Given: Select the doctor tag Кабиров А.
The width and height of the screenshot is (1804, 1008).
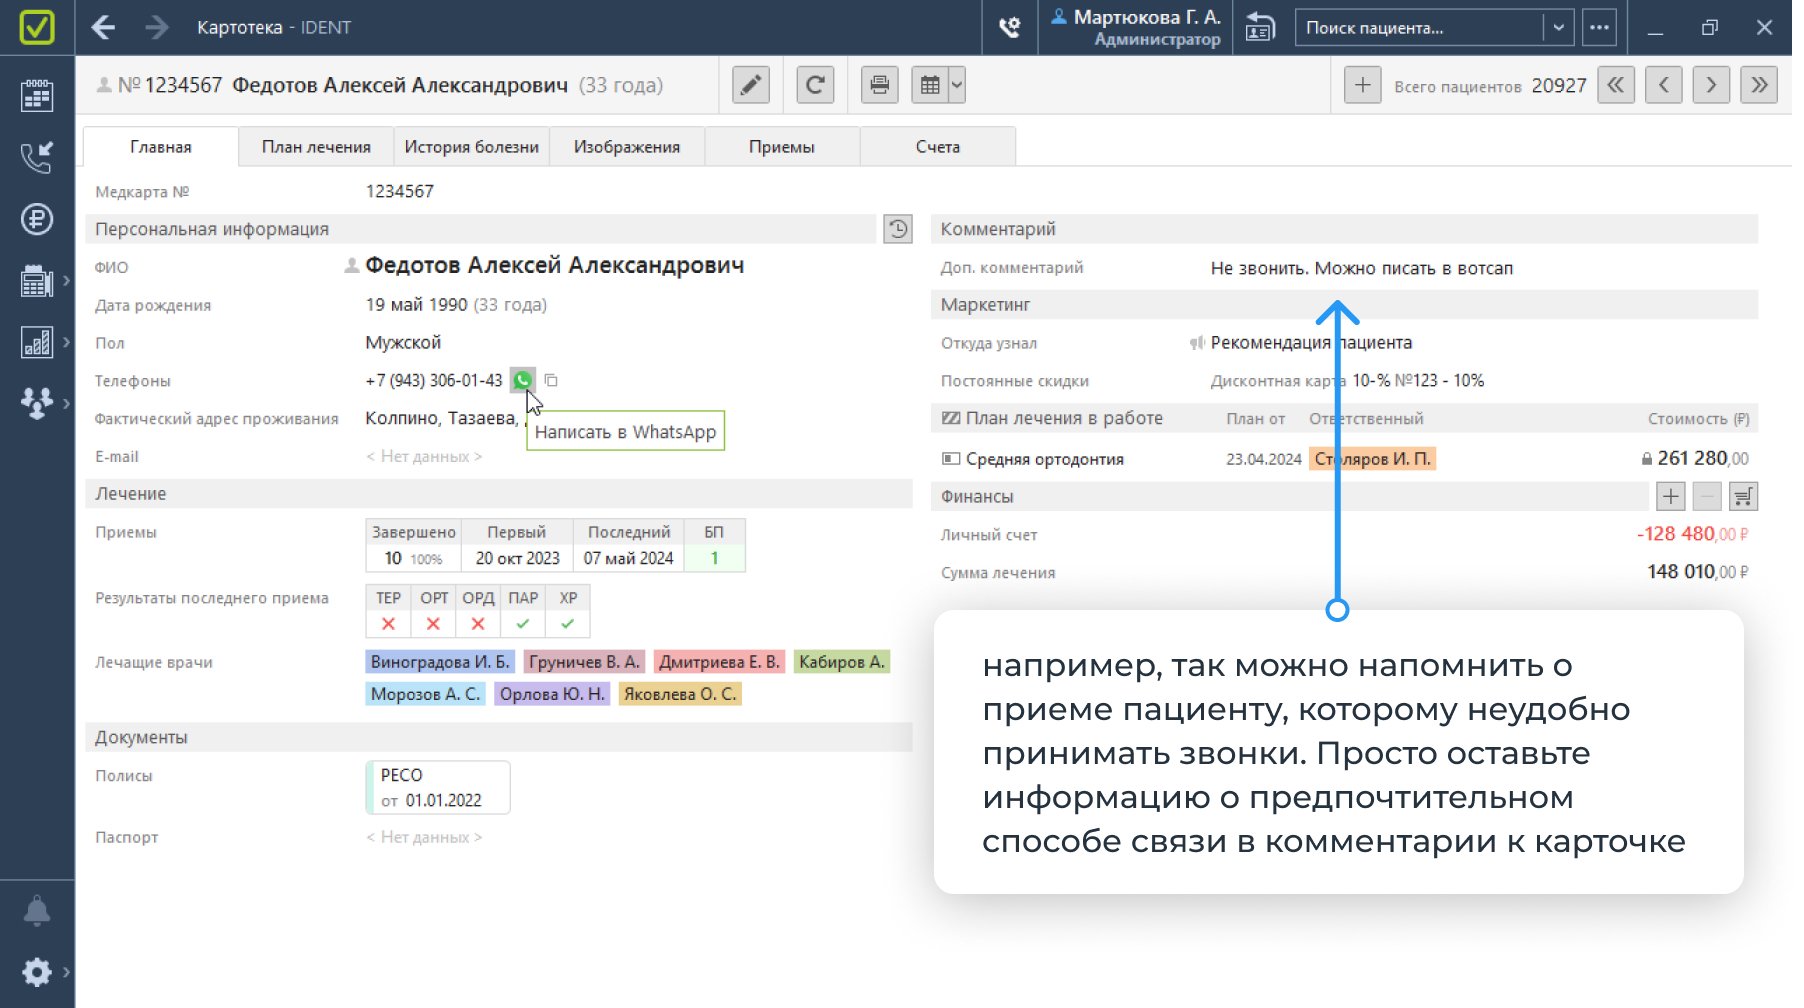Looking at the screenshot, I should tap(842, 662).
